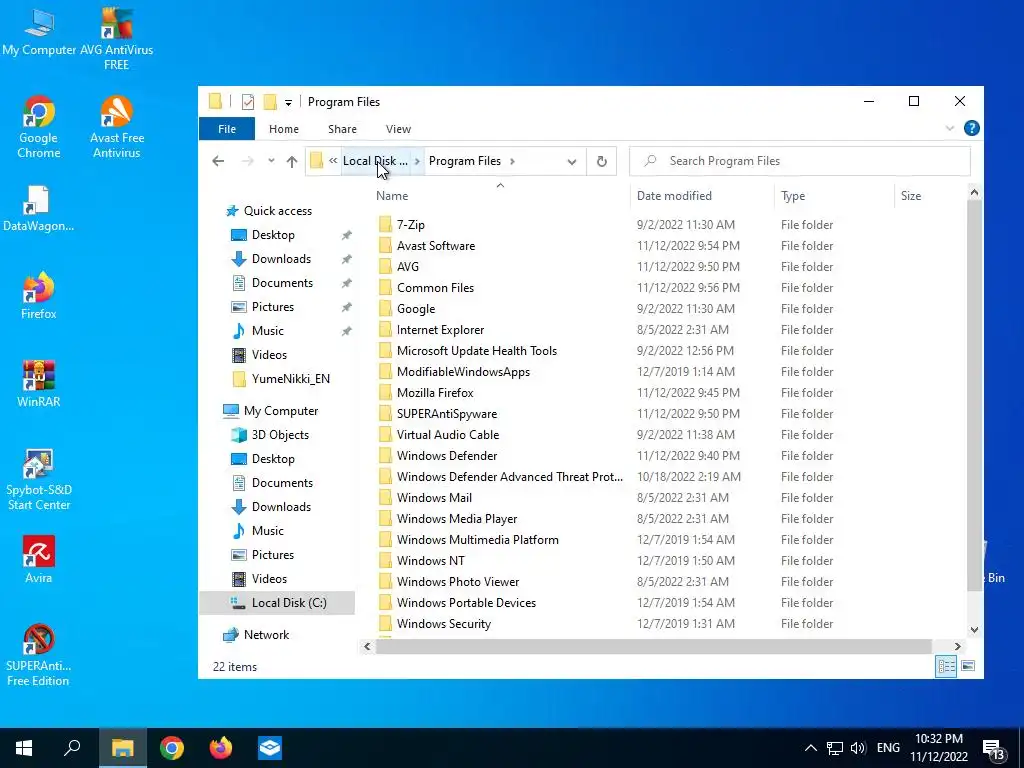Show hidden breadcrumb folders via double chevron
Viewport: 1024px width, 768px height.
pos(333,161)
